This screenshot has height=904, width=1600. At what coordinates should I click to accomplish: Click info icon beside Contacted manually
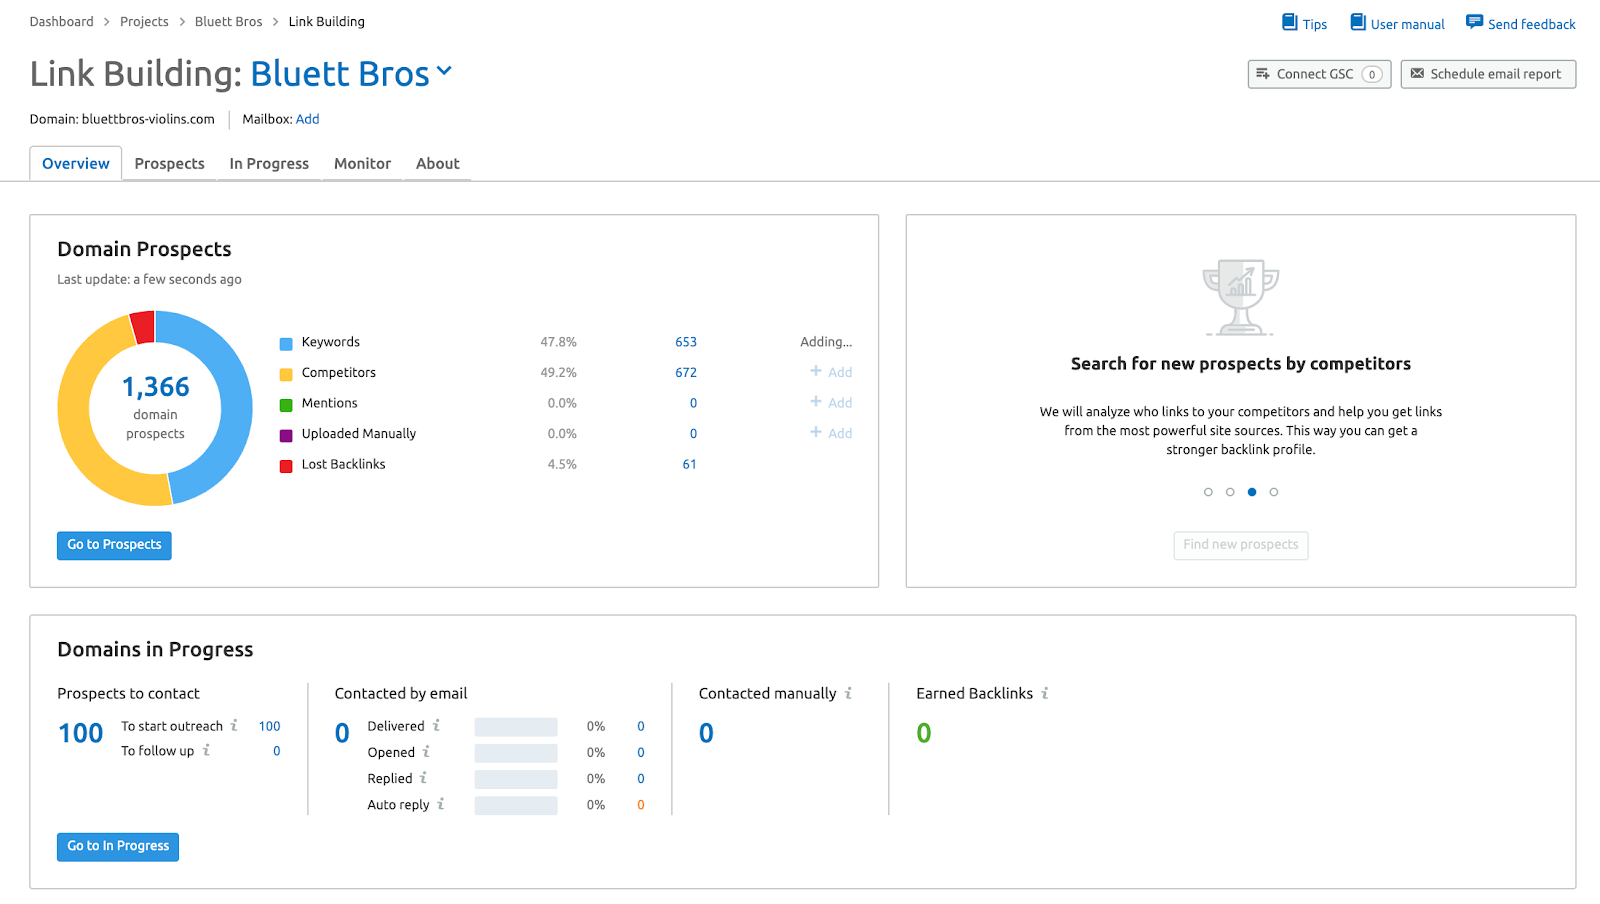click(x=848, y=693)
